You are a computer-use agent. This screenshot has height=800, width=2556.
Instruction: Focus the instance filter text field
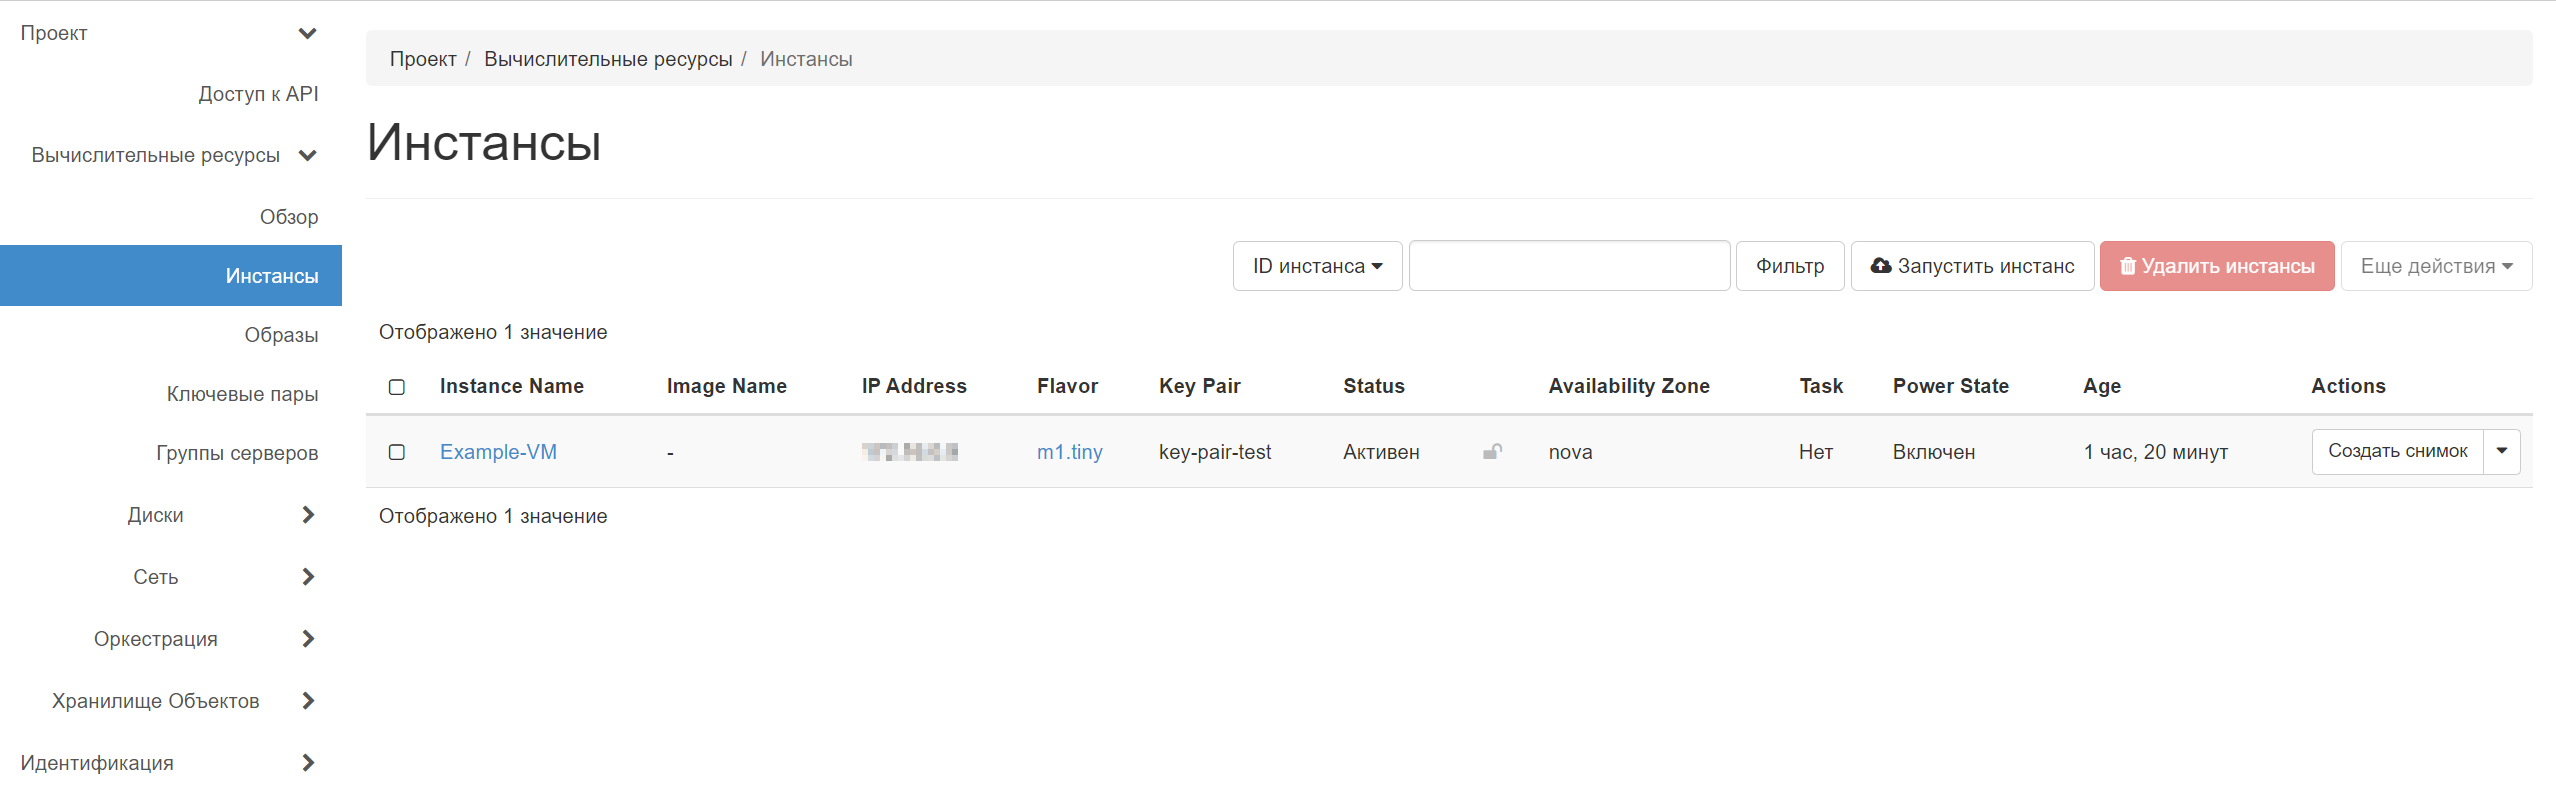1569,266
